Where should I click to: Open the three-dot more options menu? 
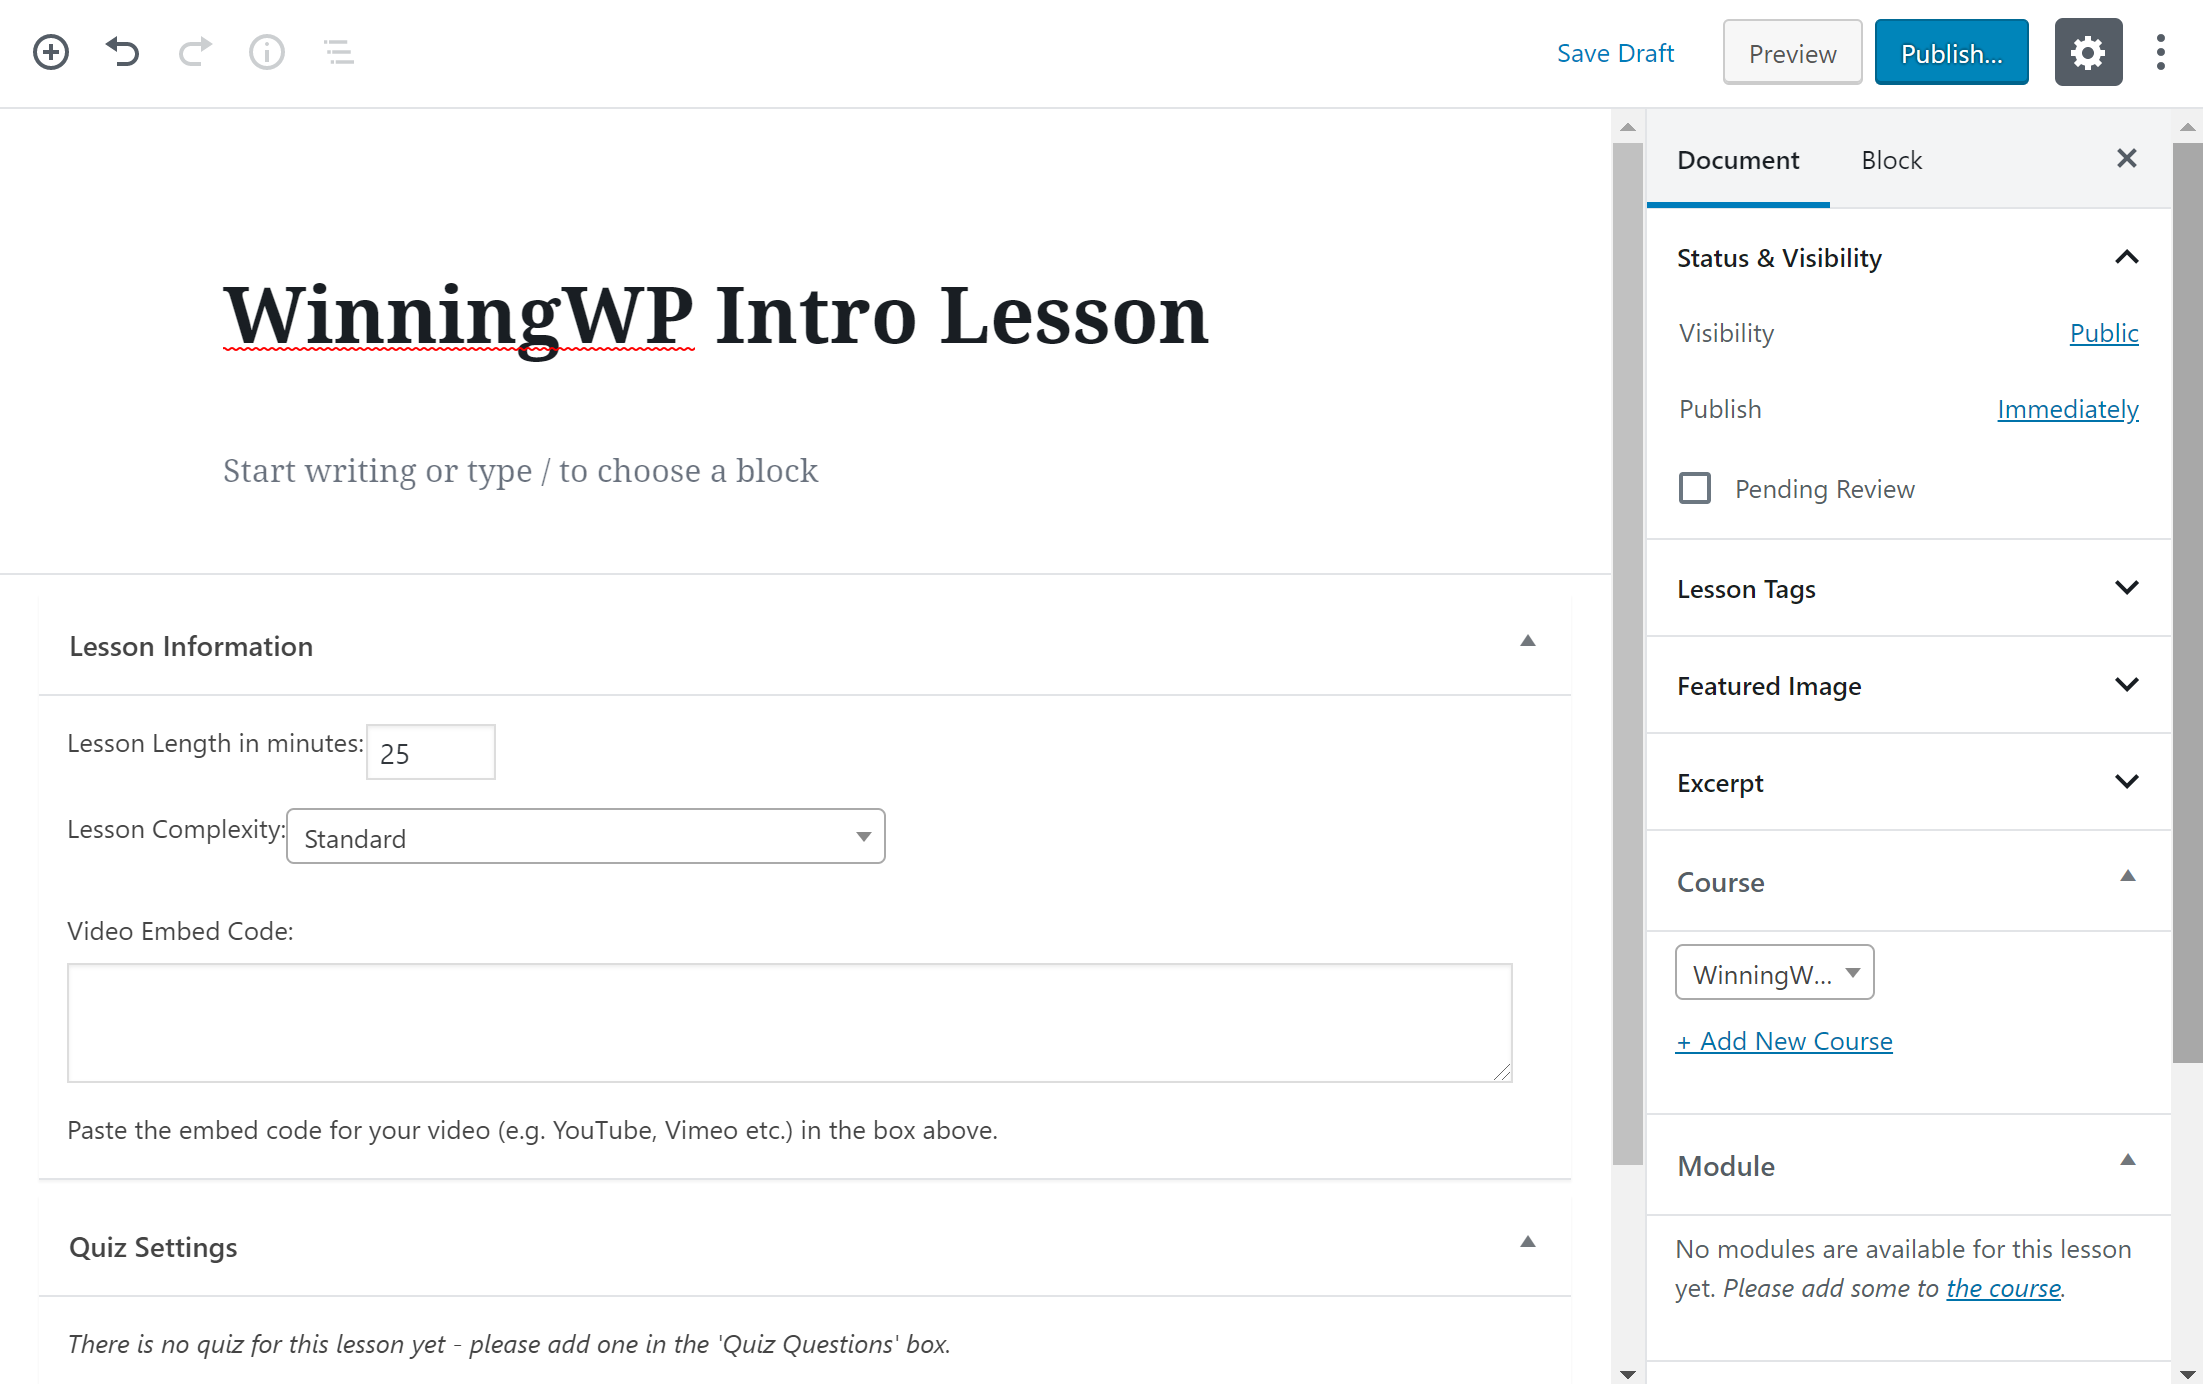coord(2161,52)
